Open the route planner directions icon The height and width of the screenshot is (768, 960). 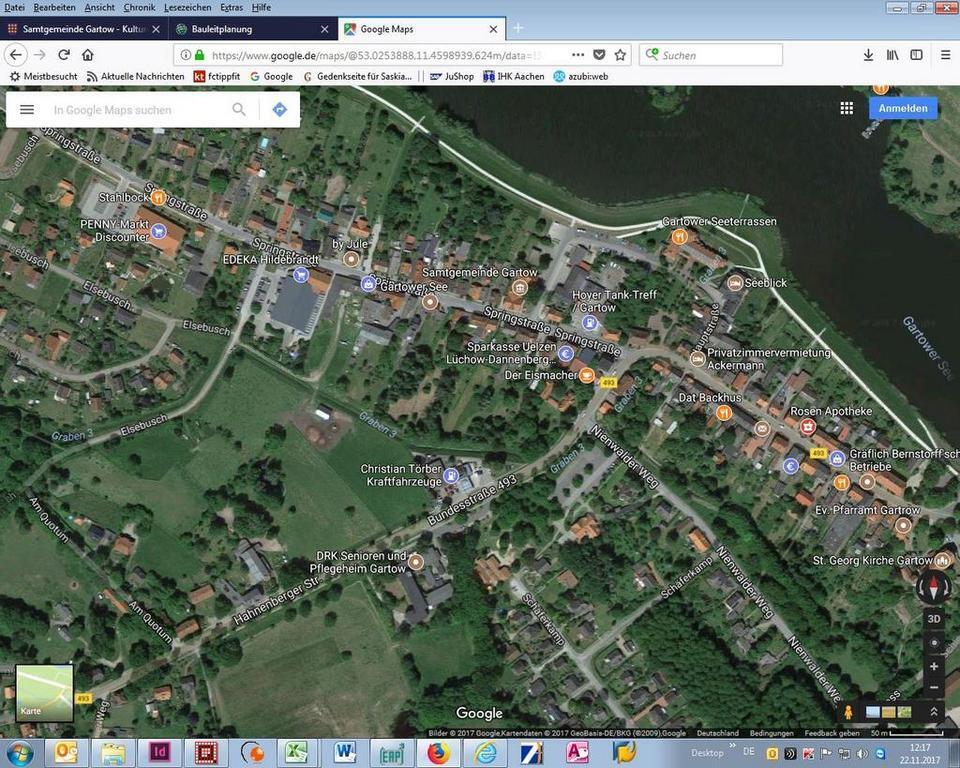(x=279, y=110)
